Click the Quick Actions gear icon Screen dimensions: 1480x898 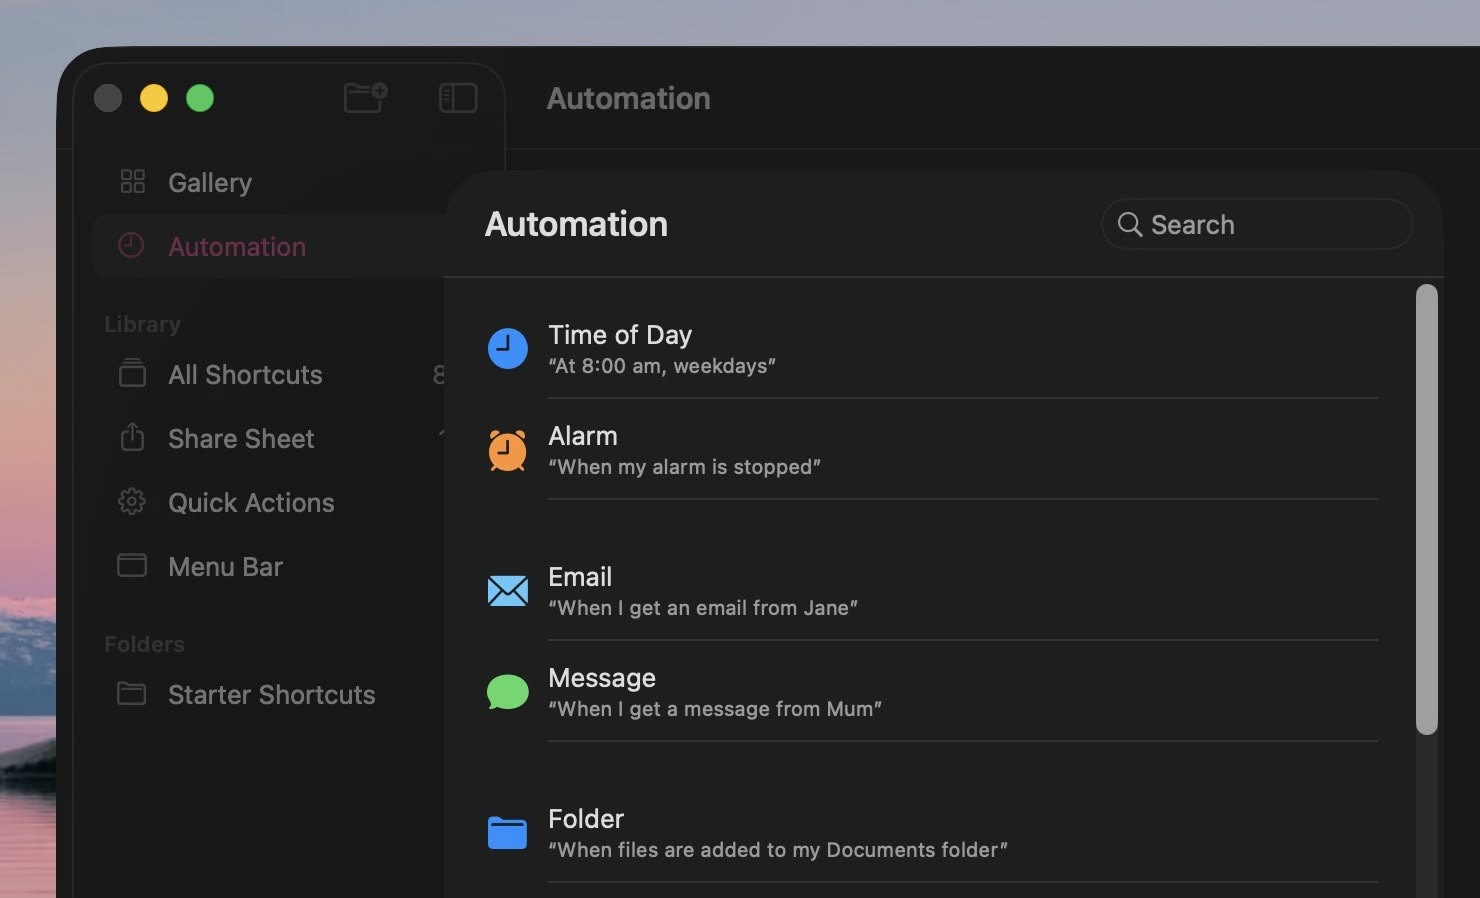[x=132, y=502]
